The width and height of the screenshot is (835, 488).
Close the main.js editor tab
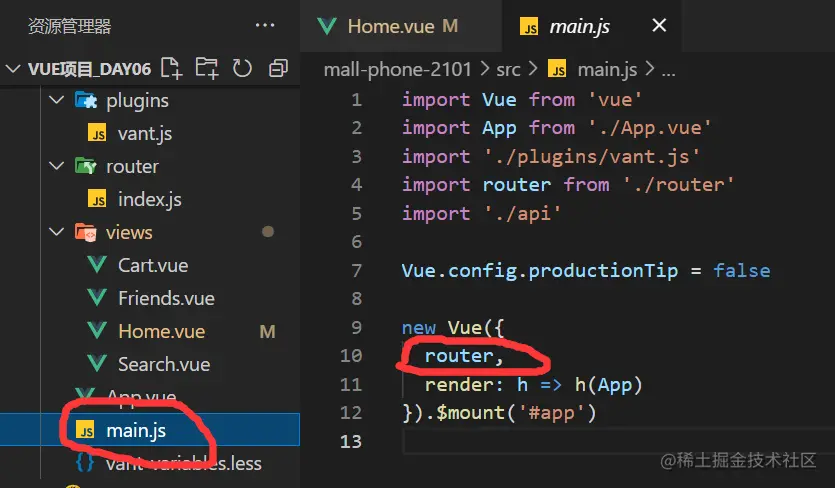pos(659,25)
